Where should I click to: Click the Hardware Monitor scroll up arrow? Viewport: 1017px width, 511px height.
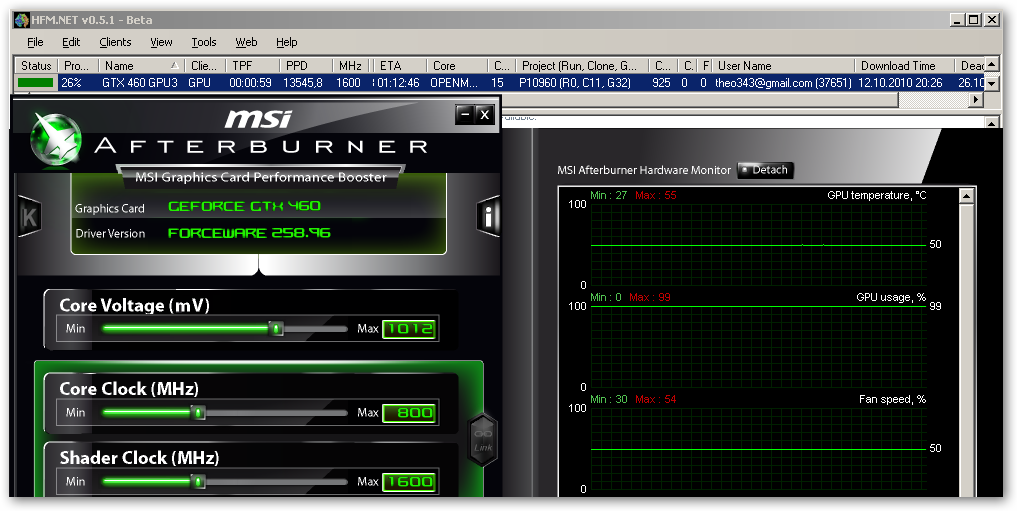(966, 196)
